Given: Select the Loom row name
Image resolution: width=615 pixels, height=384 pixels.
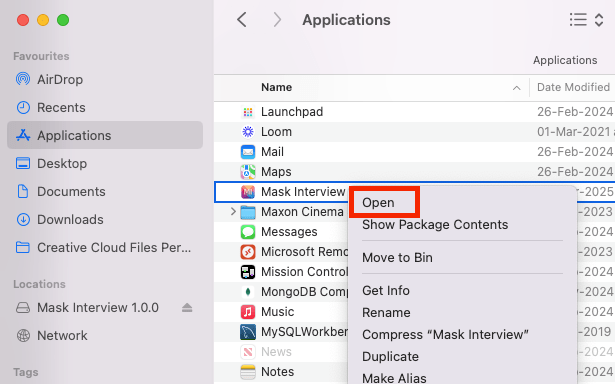Looking at the screenshot, I should (277, 132).
